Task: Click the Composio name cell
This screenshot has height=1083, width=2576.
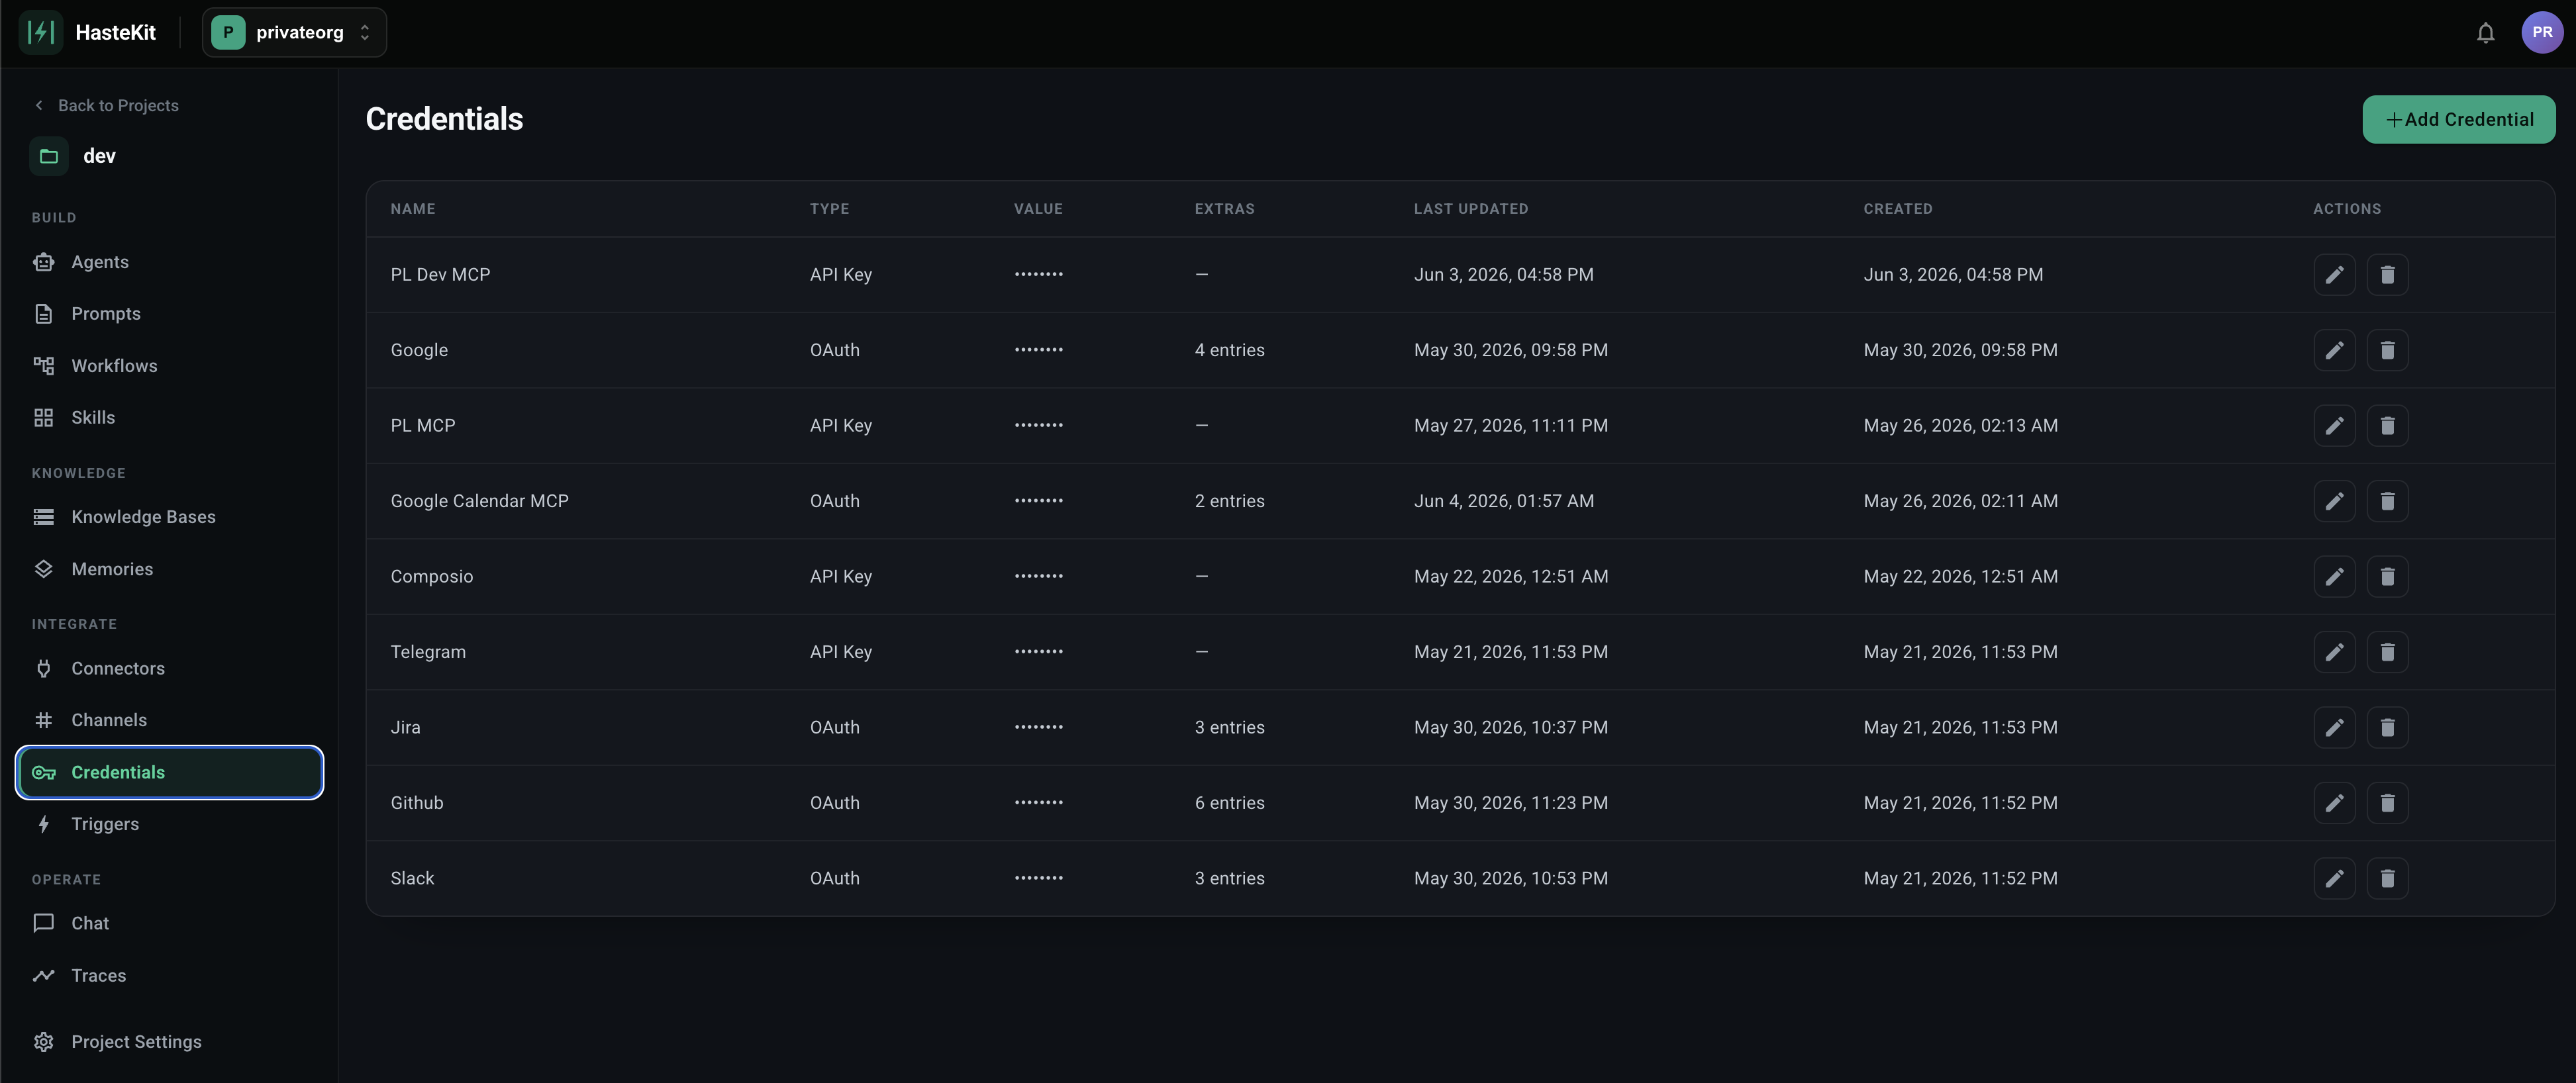Action: 431,577
